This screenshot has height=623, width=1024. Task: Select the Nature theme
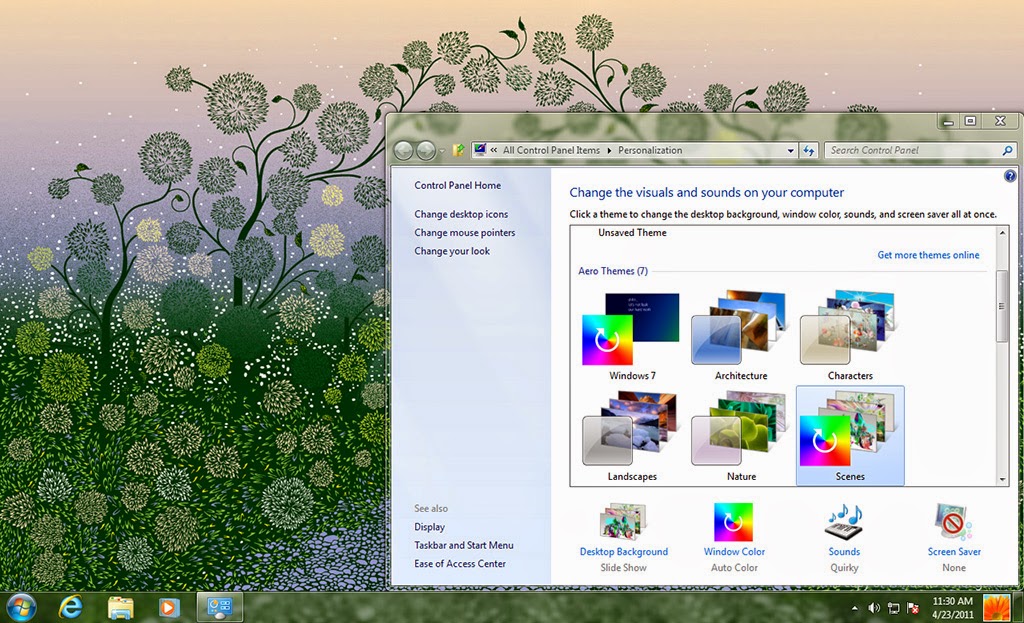[741, 436]
